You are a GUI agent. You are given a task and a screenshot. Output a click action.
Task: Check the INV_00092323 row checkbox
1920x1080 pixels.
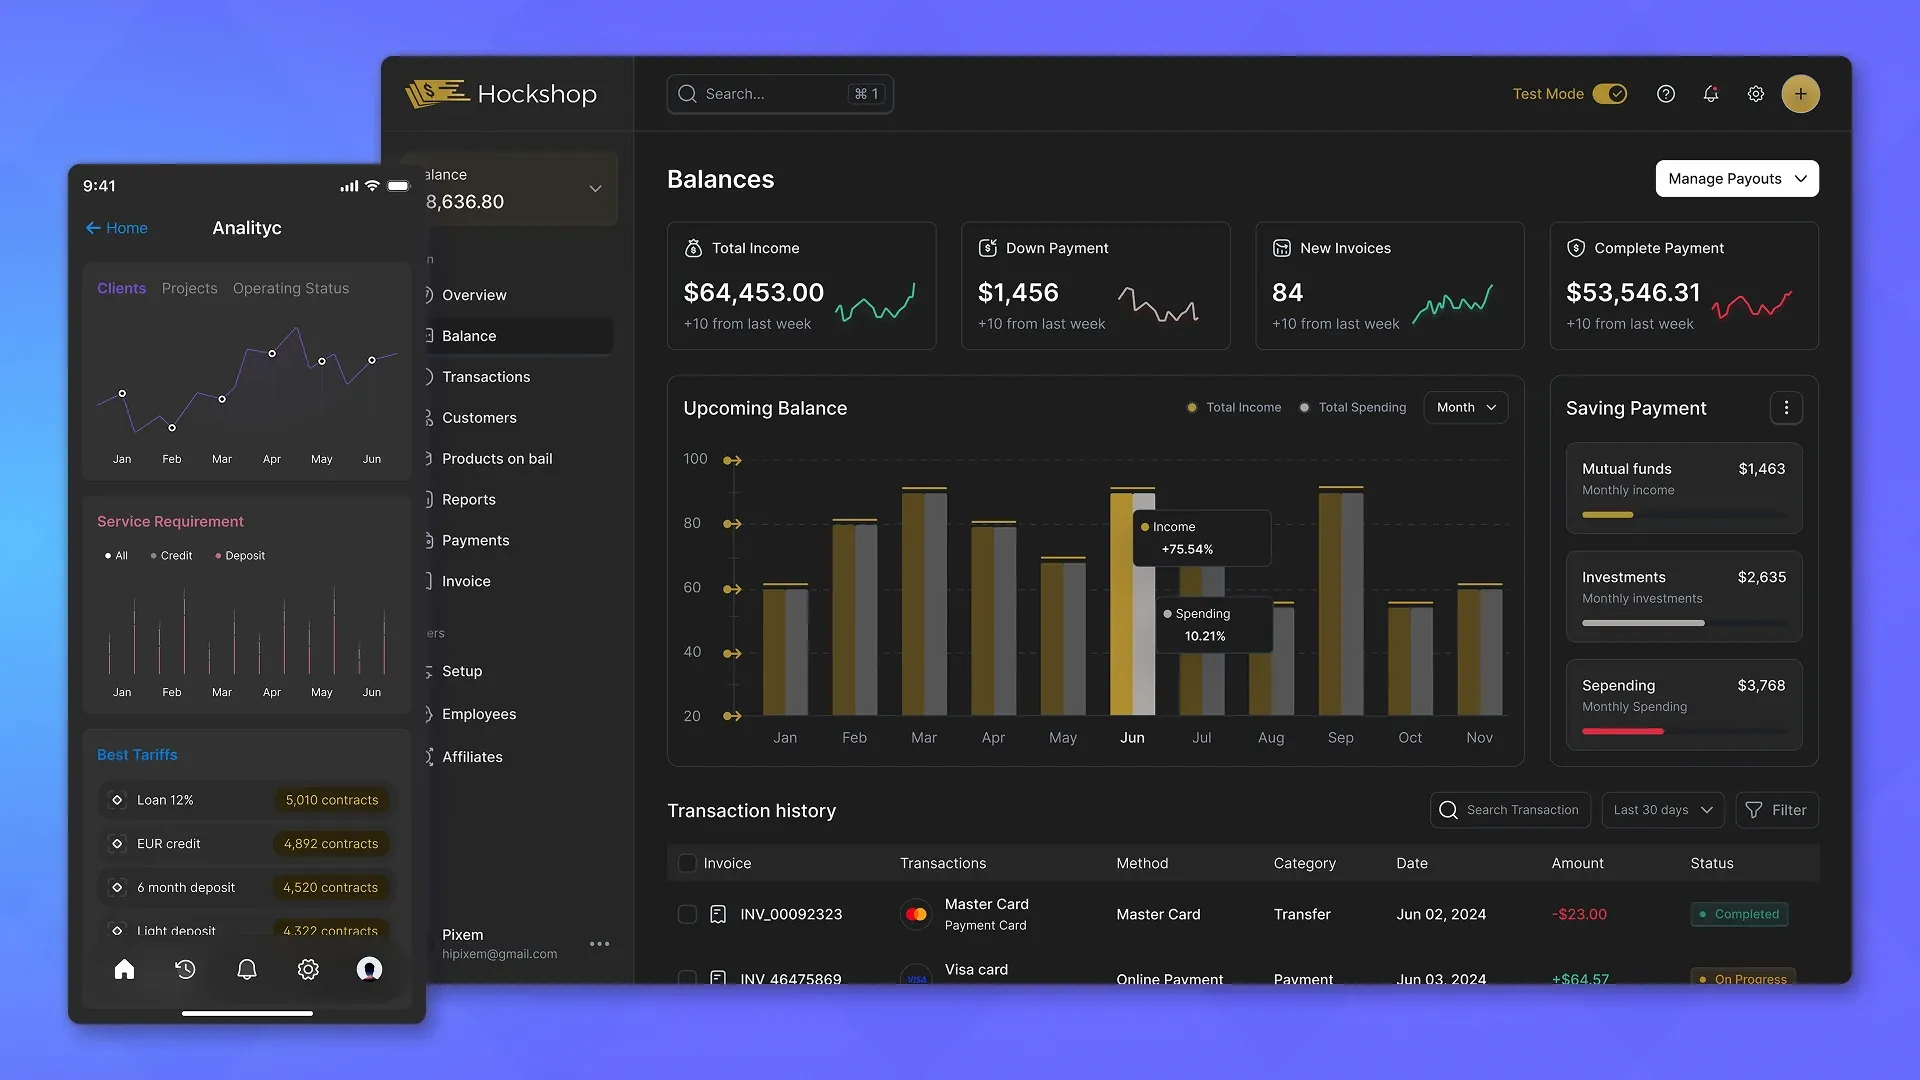click(x=687, y=914)
